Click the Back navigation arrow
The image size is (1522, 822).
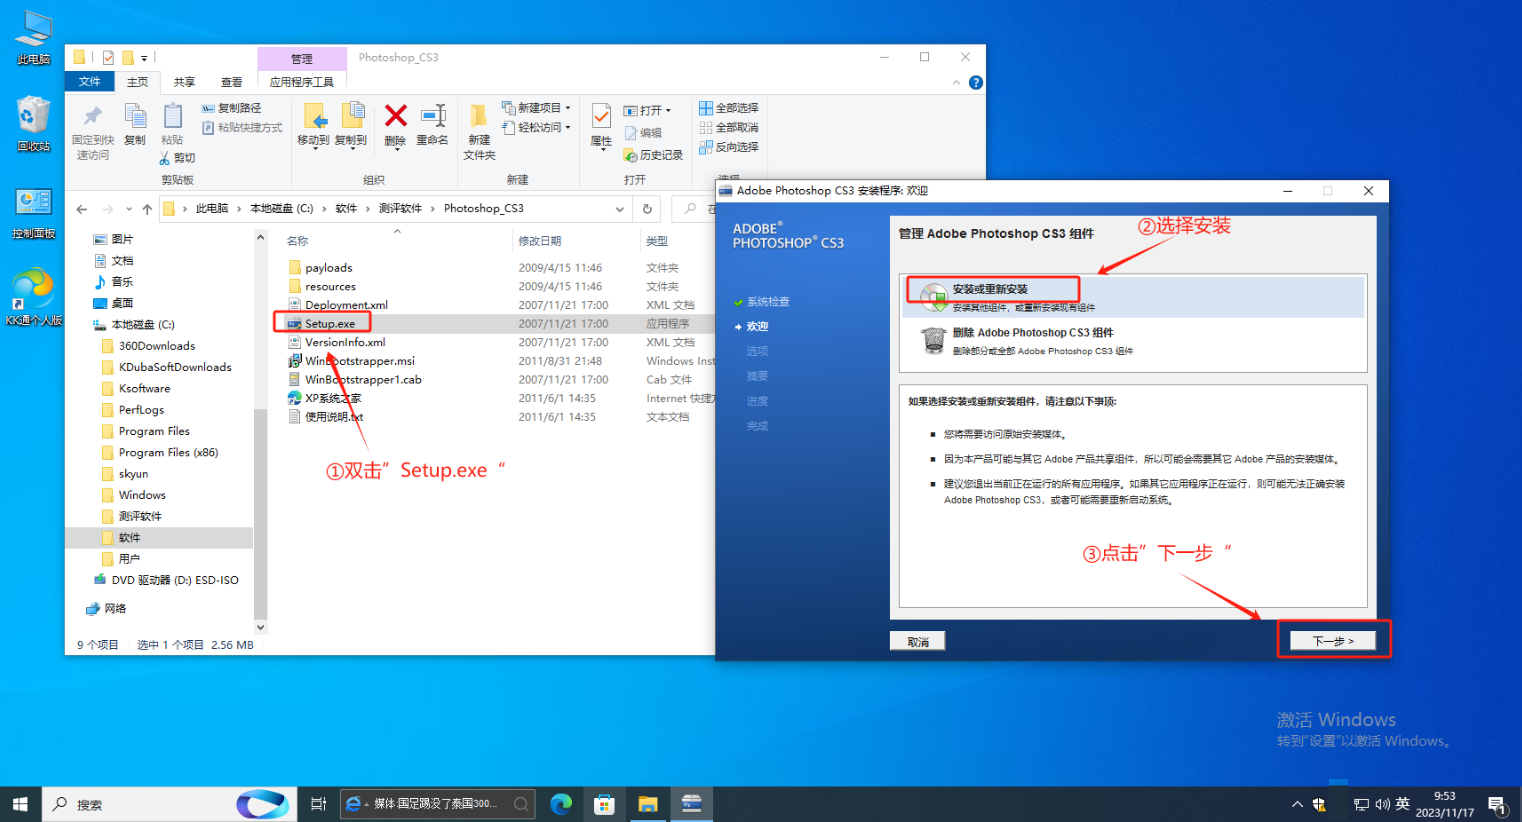click(x=82, y=209)
